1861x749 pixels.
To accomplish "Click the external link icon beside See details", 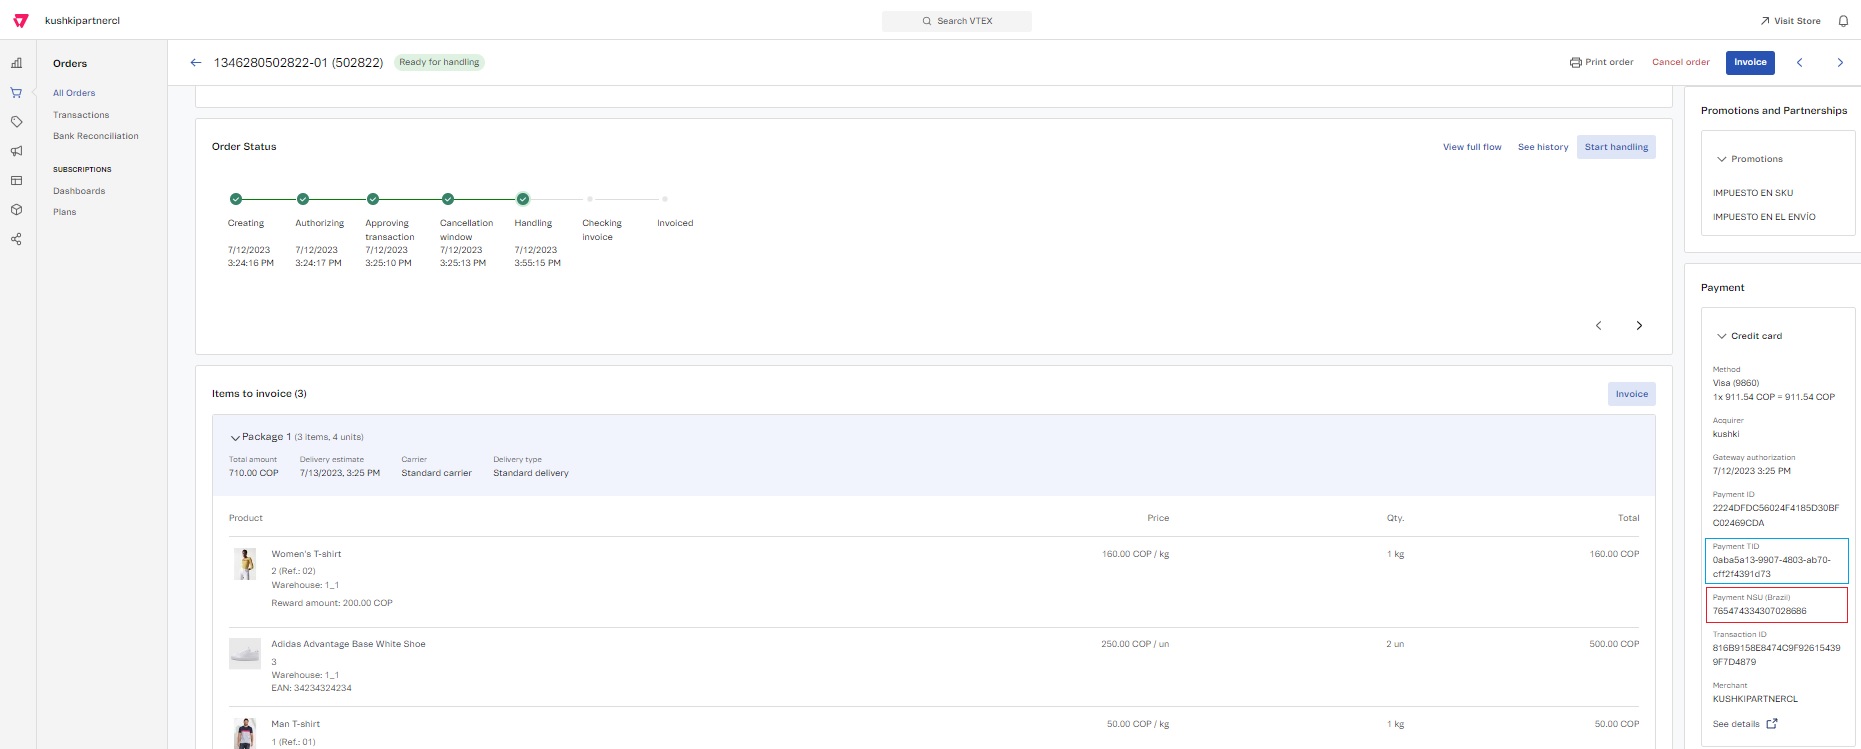I will point(1772,724).
